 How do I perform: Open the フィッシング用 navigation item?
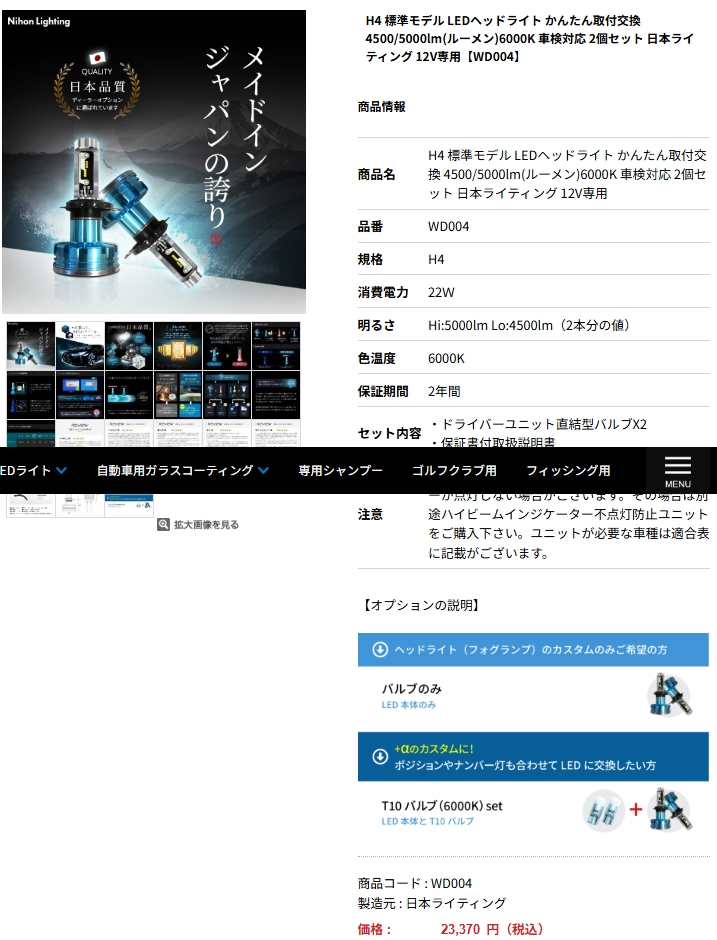[x=568, y=470]
